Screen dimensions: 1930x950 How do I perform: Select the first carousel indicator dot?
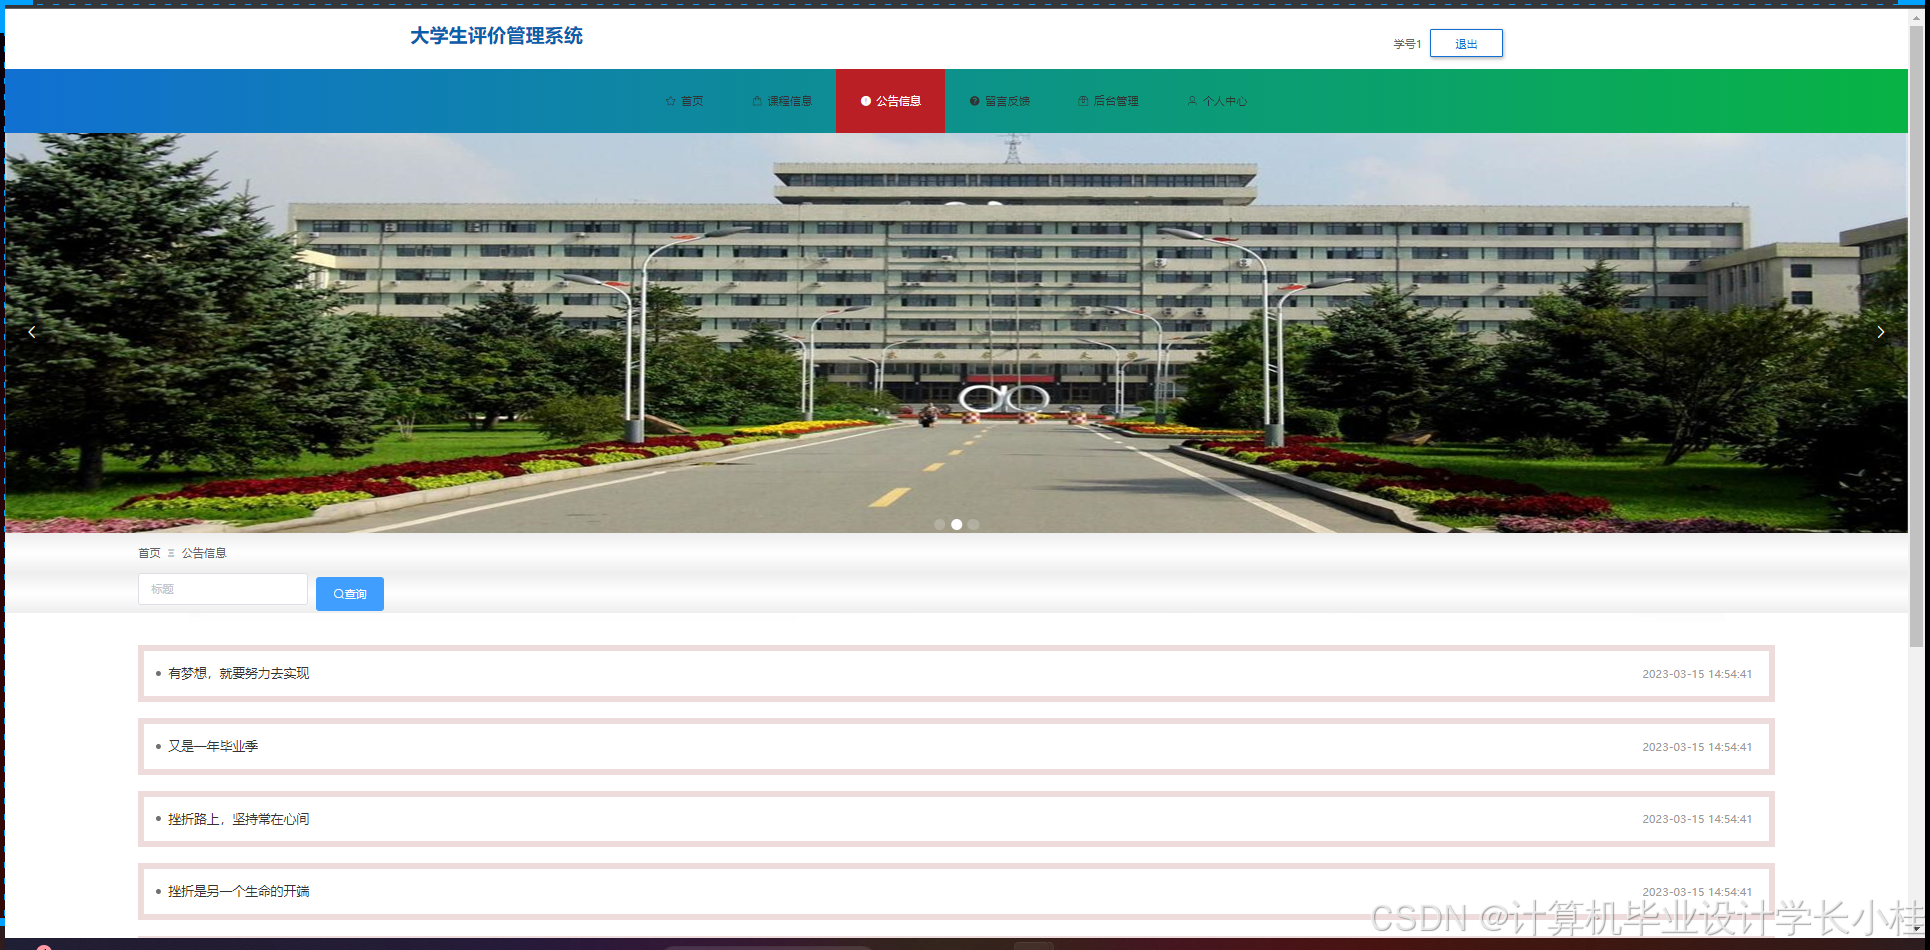(940, 524)
